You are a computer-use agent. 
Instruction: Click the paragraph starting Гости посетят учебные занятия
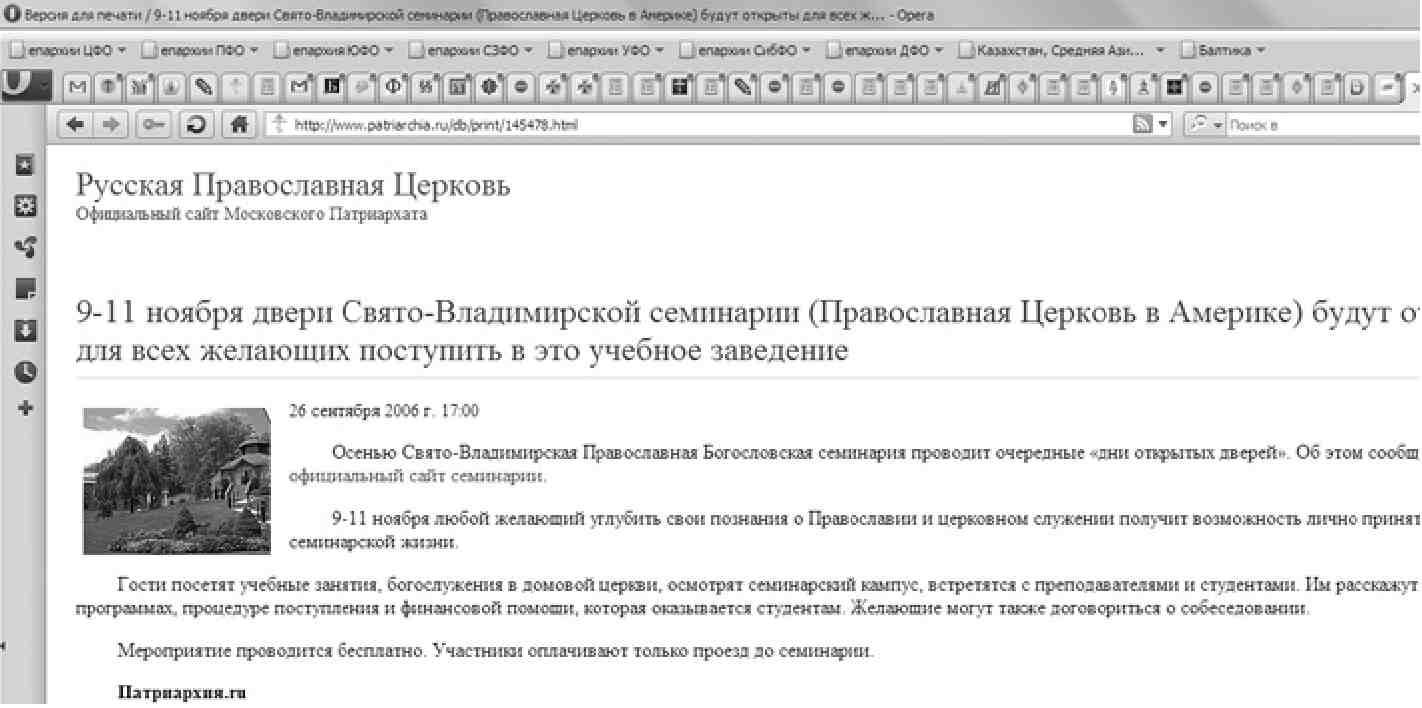coord(748,596)
